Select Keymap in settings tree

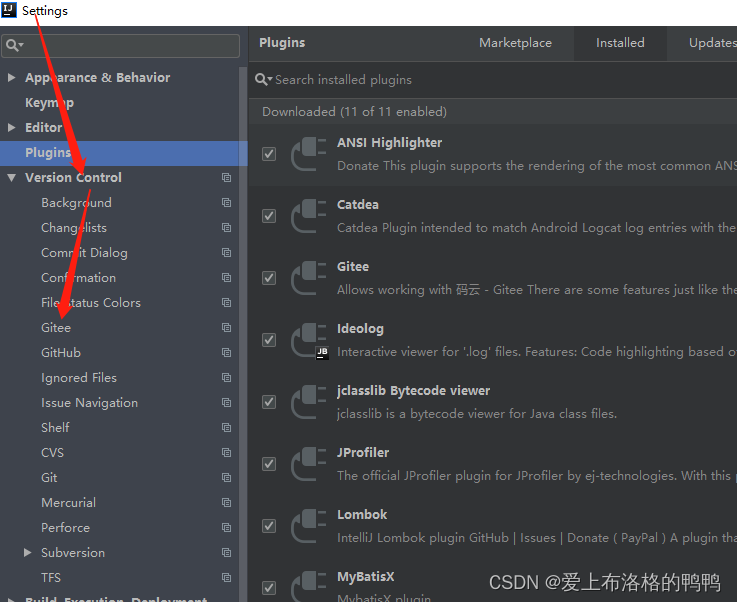[49, 102]
